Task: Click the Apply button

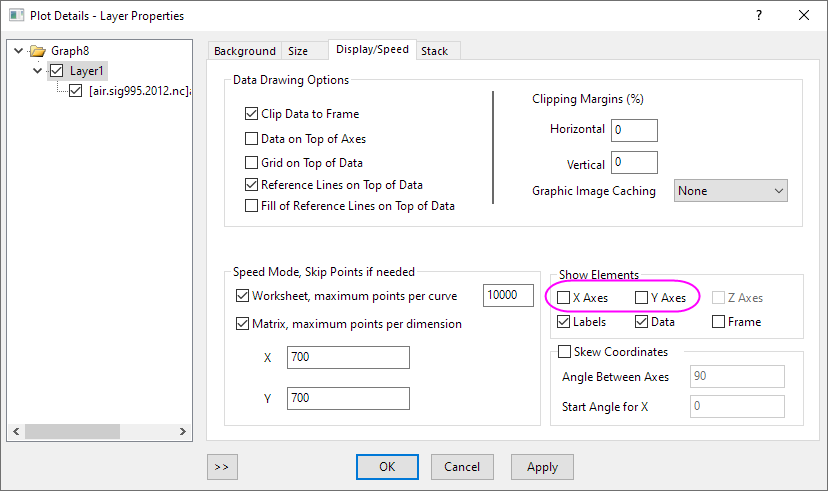Action: [x=542, y=467]
